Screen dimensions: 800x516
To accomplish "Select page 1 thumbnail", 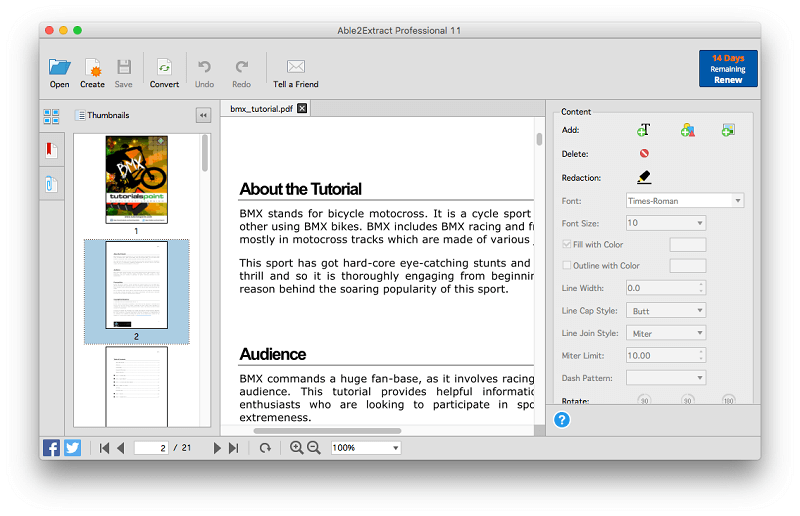I will coord(137,179).
